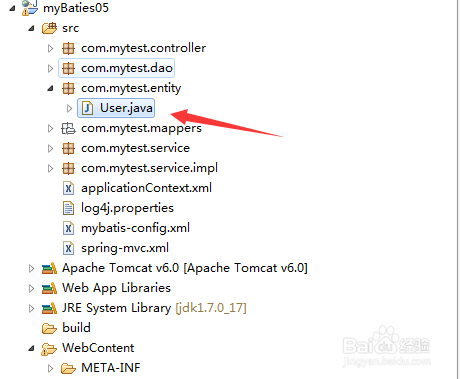Image resolution: width=460 pixels, height=379 pixels.
Task: Select the build folder label
Action: [x=76, y=328]
